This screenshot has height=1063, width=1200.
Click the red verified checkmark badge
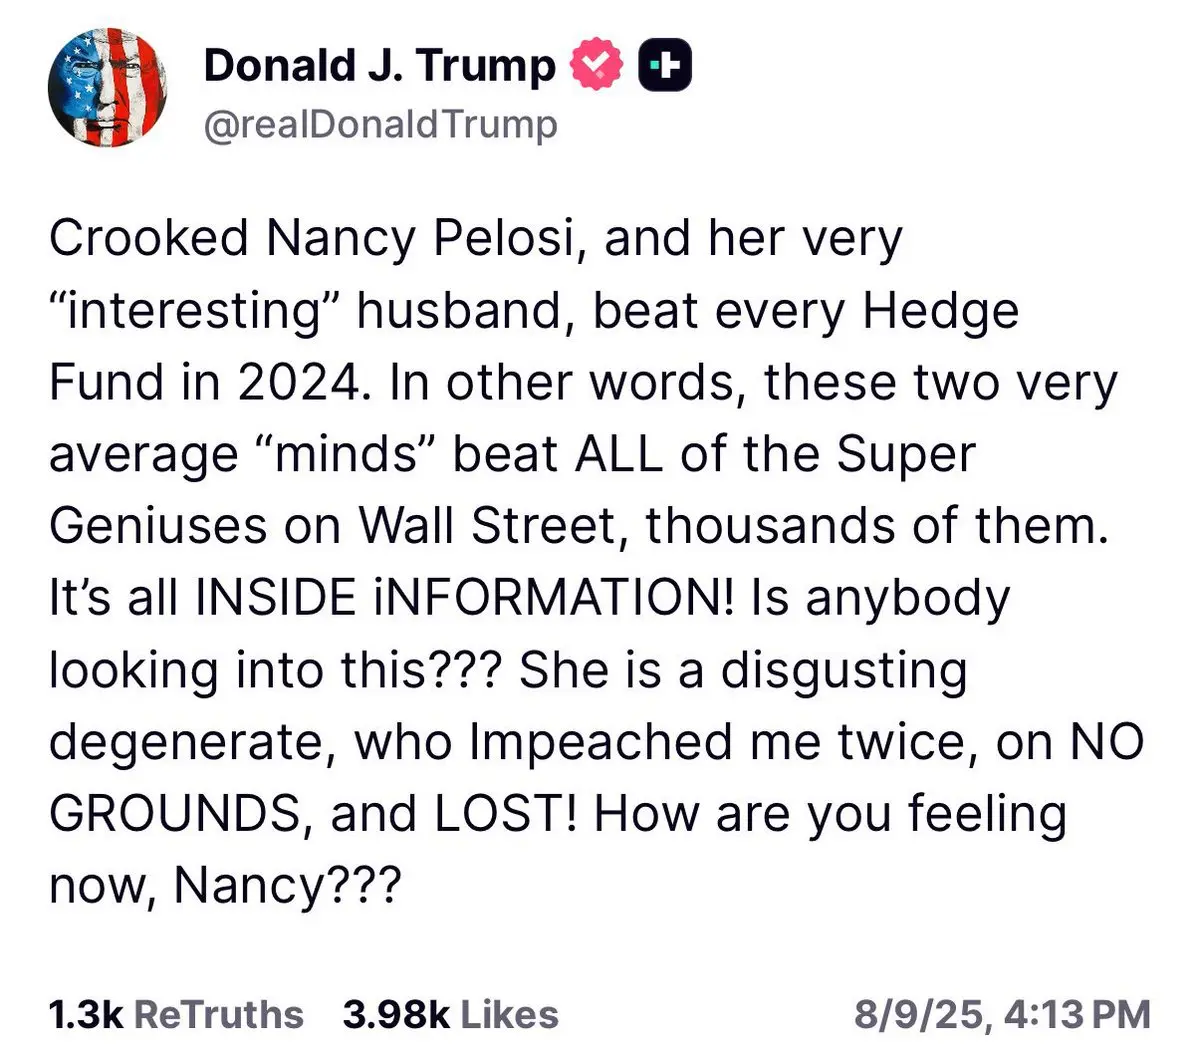[x=596, y=65]
